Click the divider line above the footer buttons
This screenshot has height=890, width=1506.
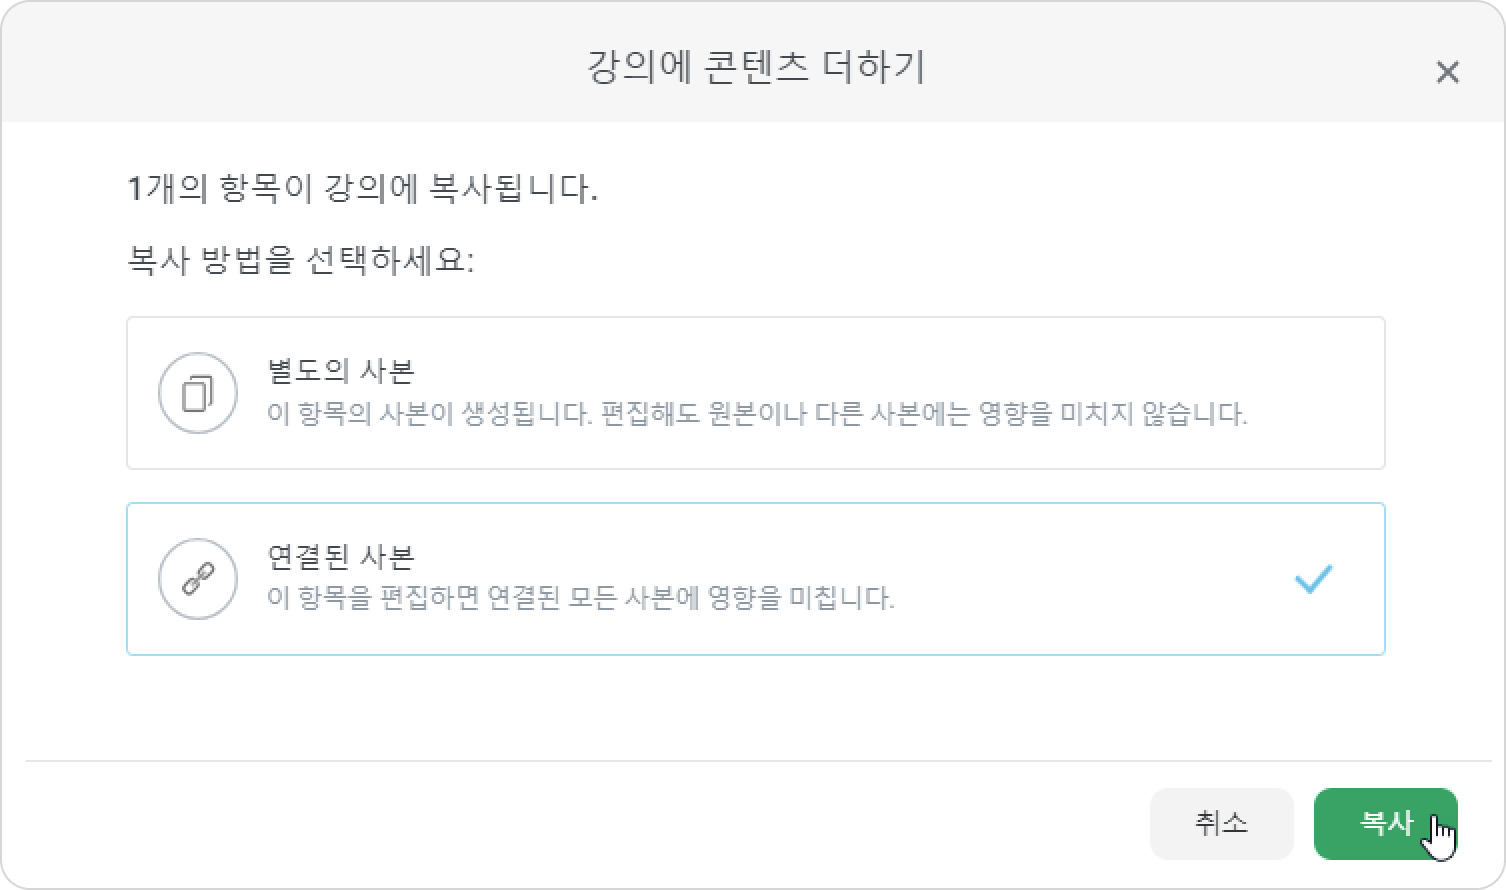[x=758, y=761]
